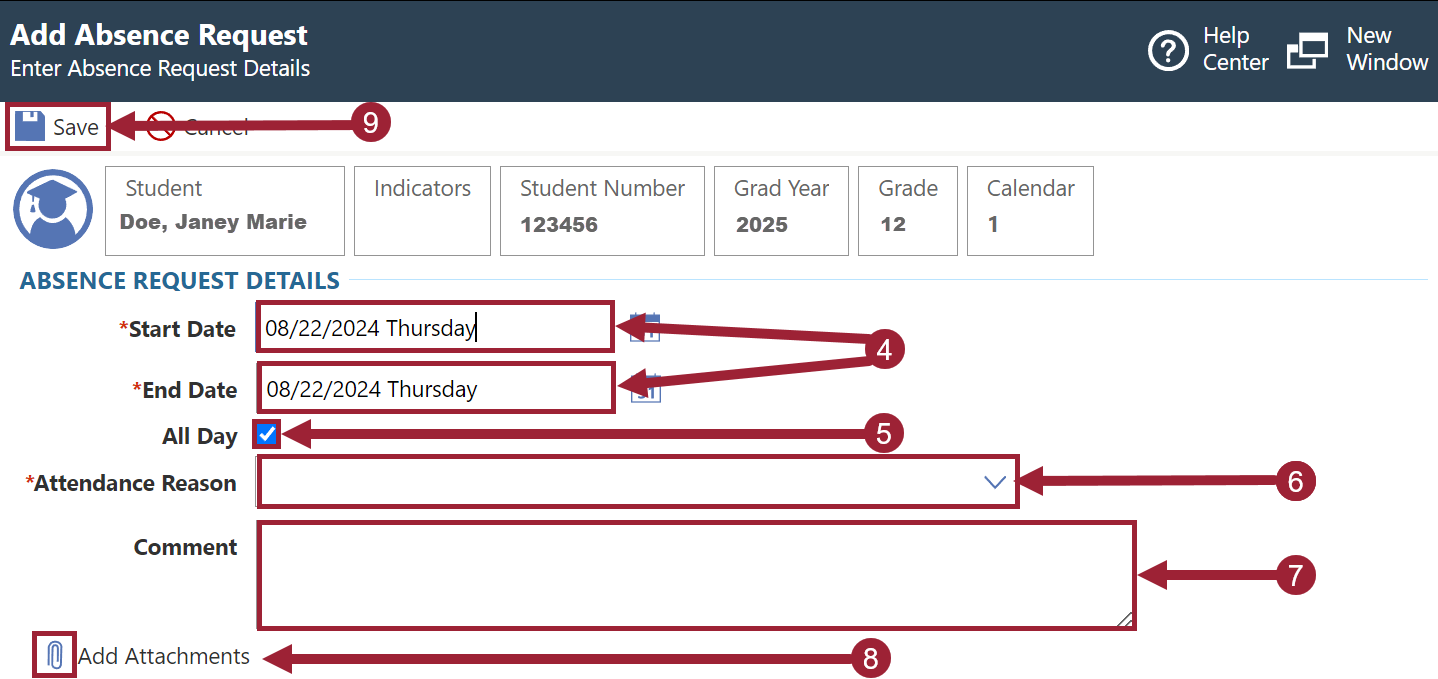Click the New Window icon
This screenshot has width=1438, height=679.
pyautogui.click(x=1307, y=50)
